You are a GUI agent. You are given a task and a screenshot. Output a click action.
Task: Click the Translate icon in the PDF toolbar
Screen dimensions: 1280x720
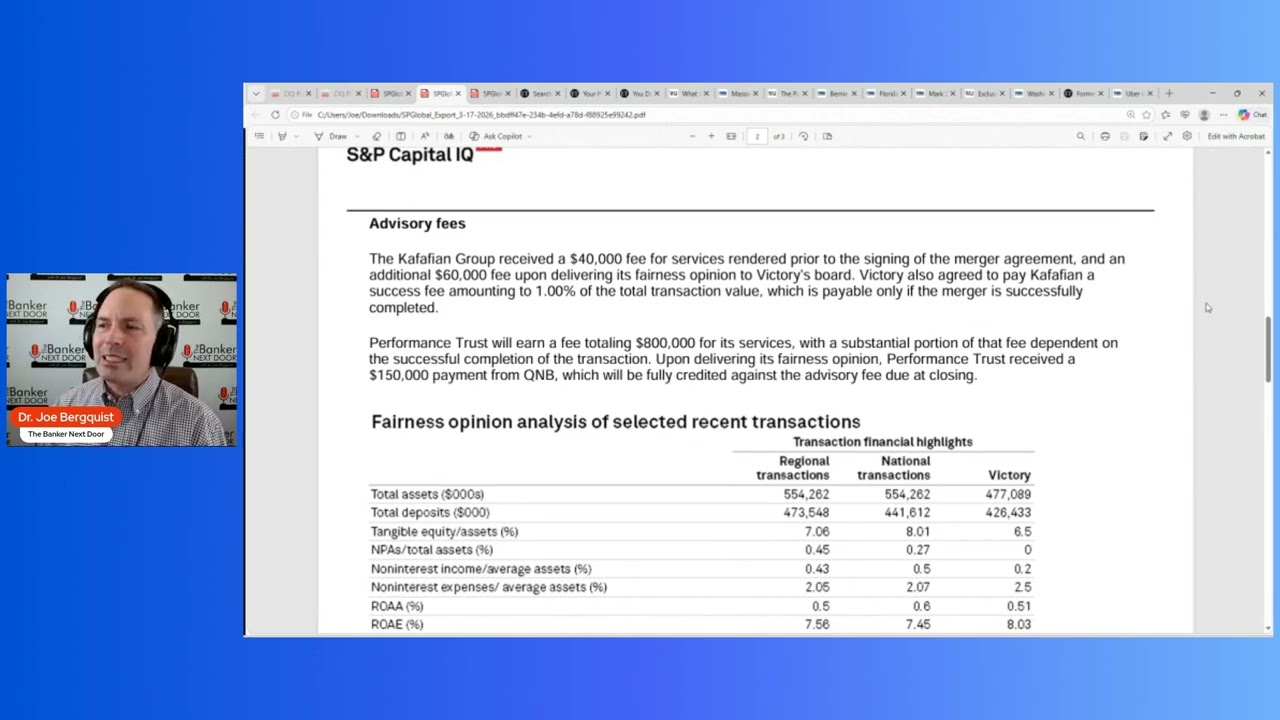point(449,136)
